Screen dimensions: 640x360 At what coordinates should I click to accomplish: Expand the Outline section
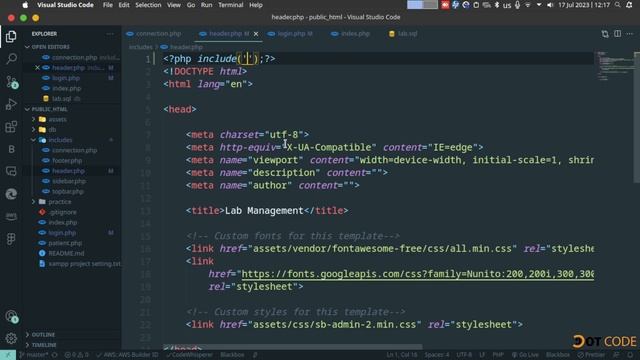[x=27, y=335]
